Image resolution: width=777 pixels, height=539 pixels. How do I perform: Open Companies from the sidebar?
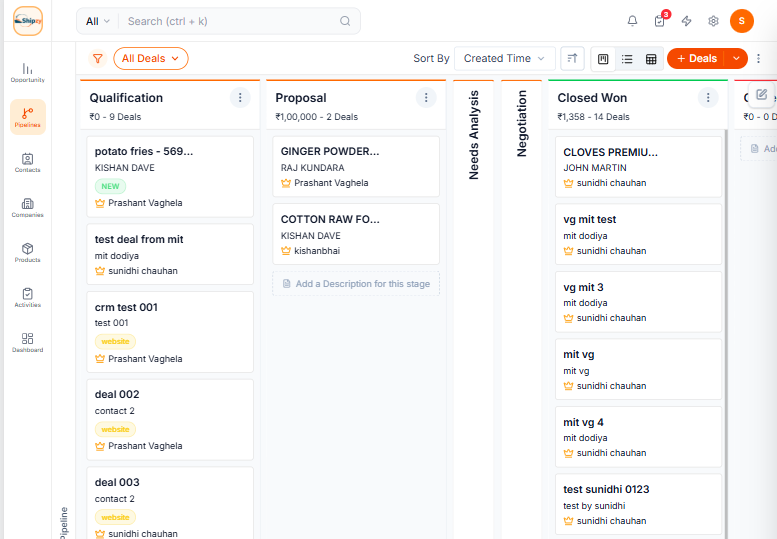(28, 208)
